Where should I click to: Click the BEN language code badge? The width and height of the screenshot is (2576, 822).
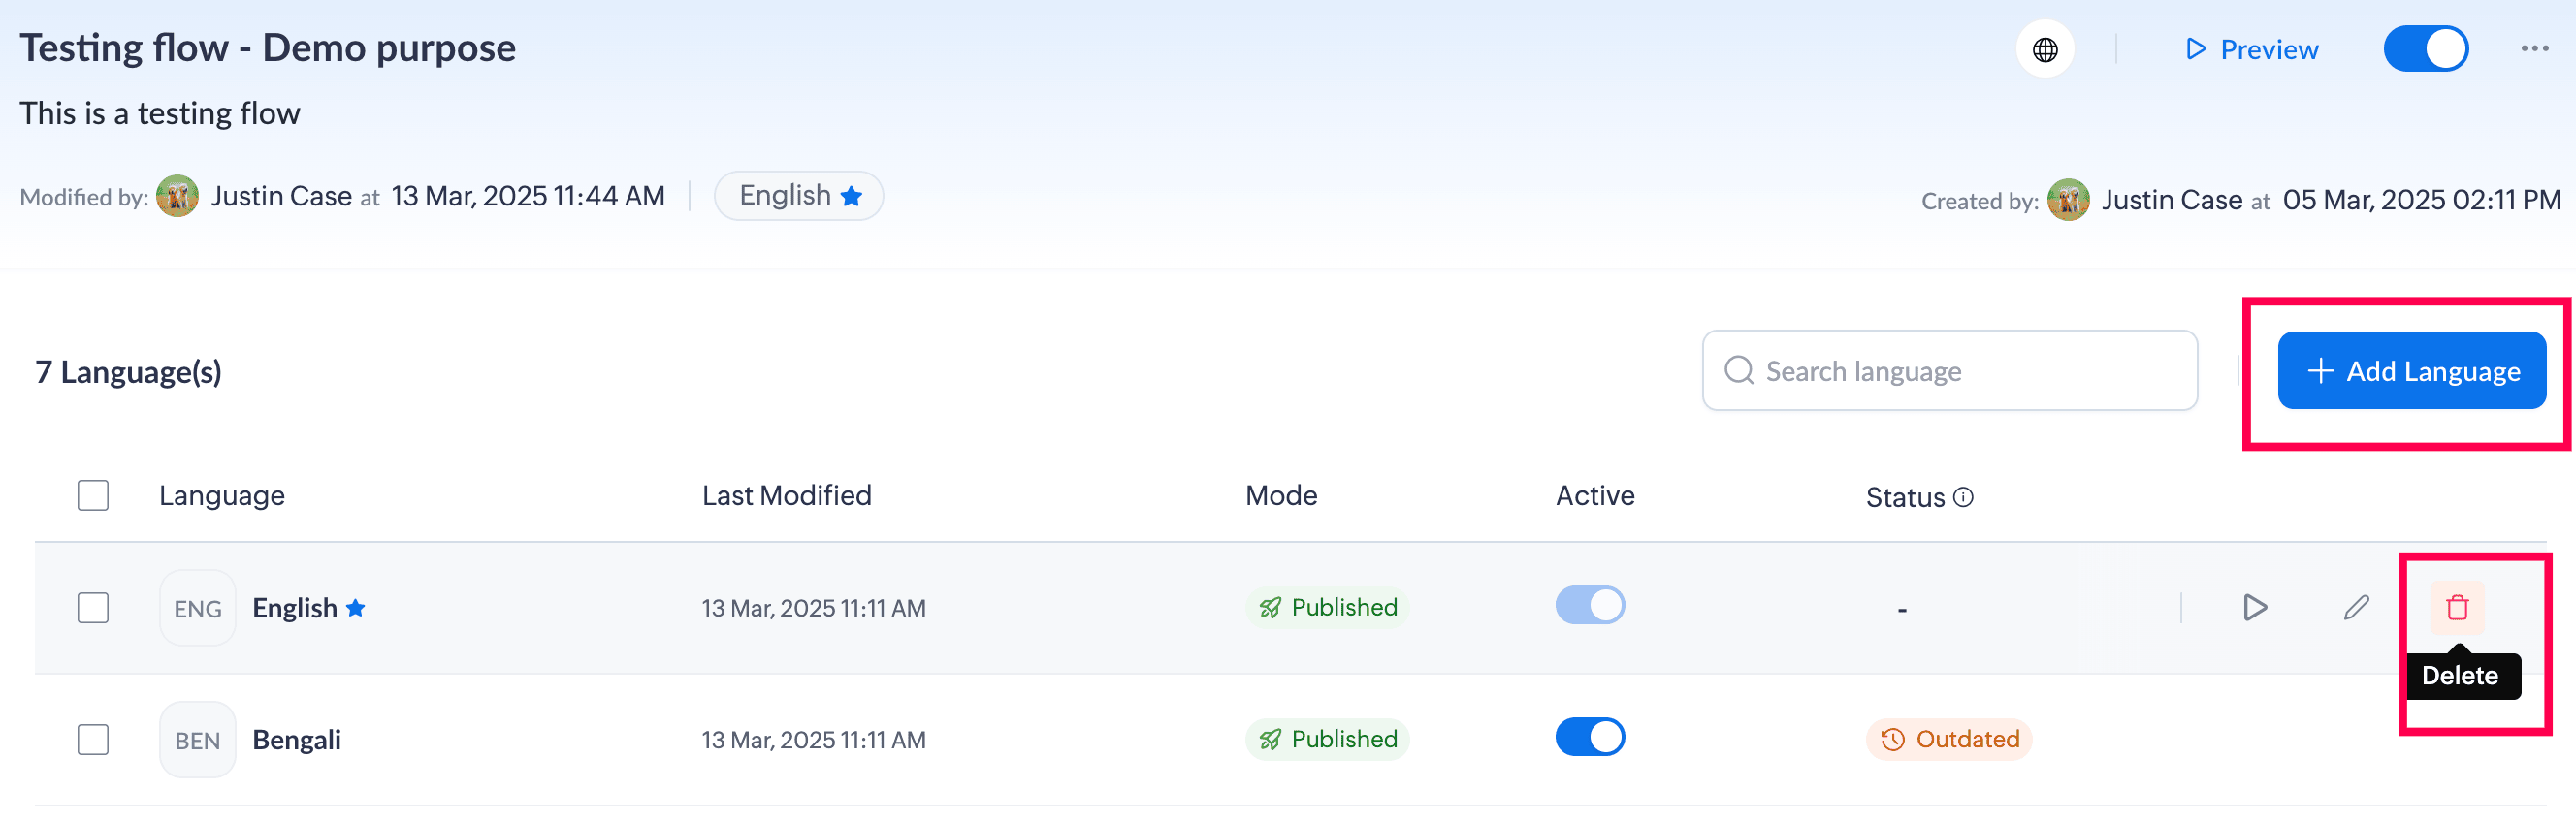click(197, 740)
